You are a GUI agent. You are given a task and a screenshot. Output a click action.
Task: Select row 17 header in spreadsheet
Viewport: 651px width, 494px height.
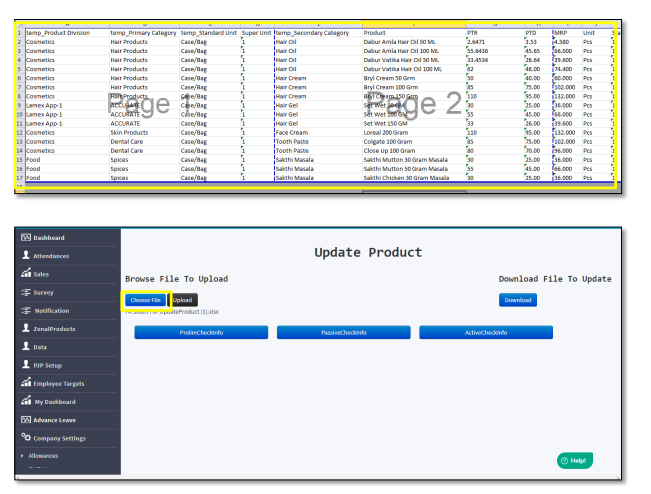[x=20, y=178]
